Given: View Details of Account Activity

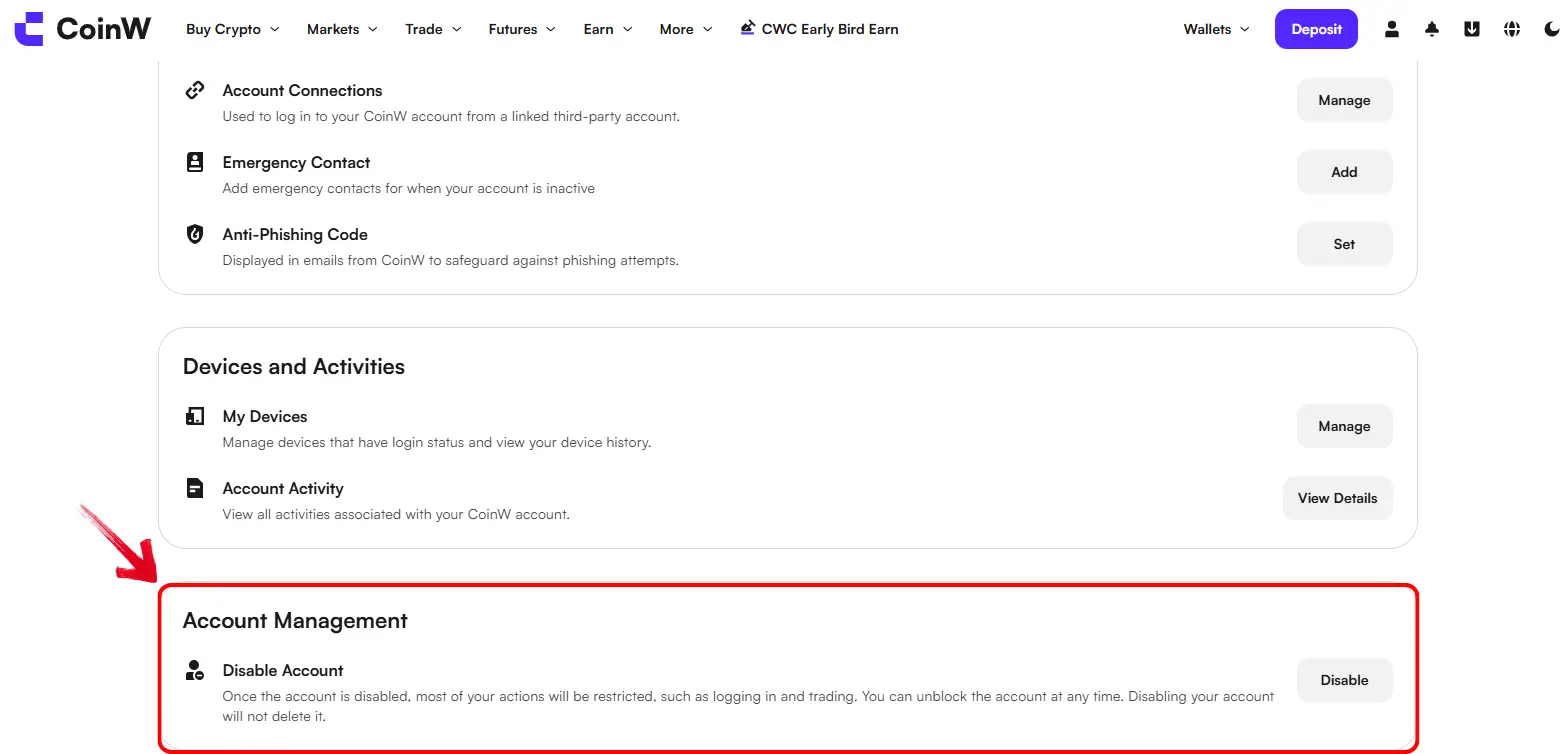Looking at the screenshot, I should click(x=1337, y=498).
